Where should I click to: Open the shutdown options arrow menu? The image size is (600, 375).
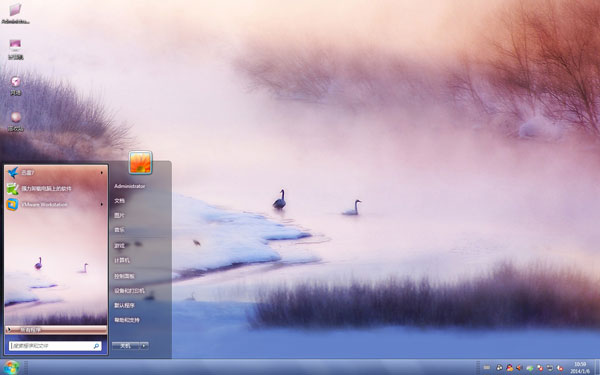[x=144, y=346]
